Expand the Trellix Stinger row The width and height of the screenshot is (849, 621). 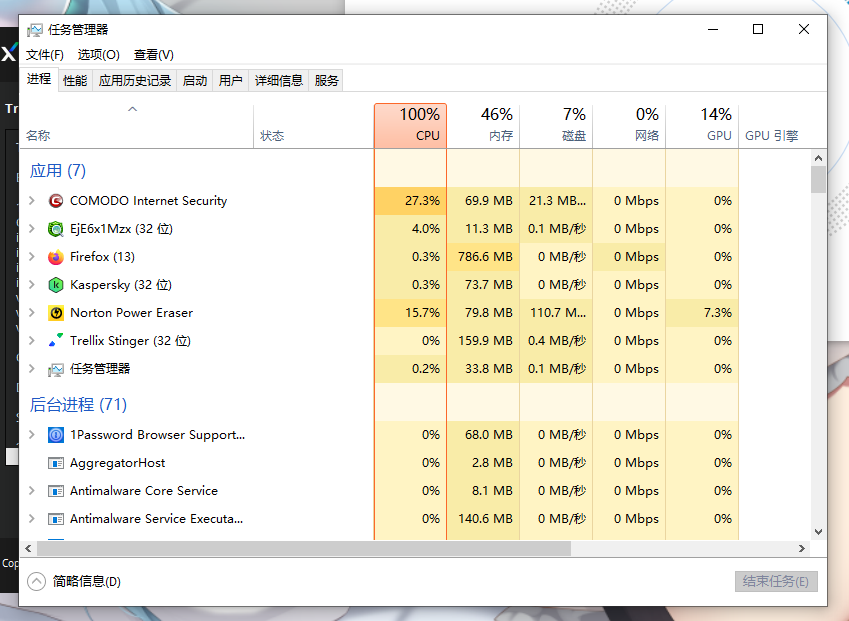coord(32,341)
